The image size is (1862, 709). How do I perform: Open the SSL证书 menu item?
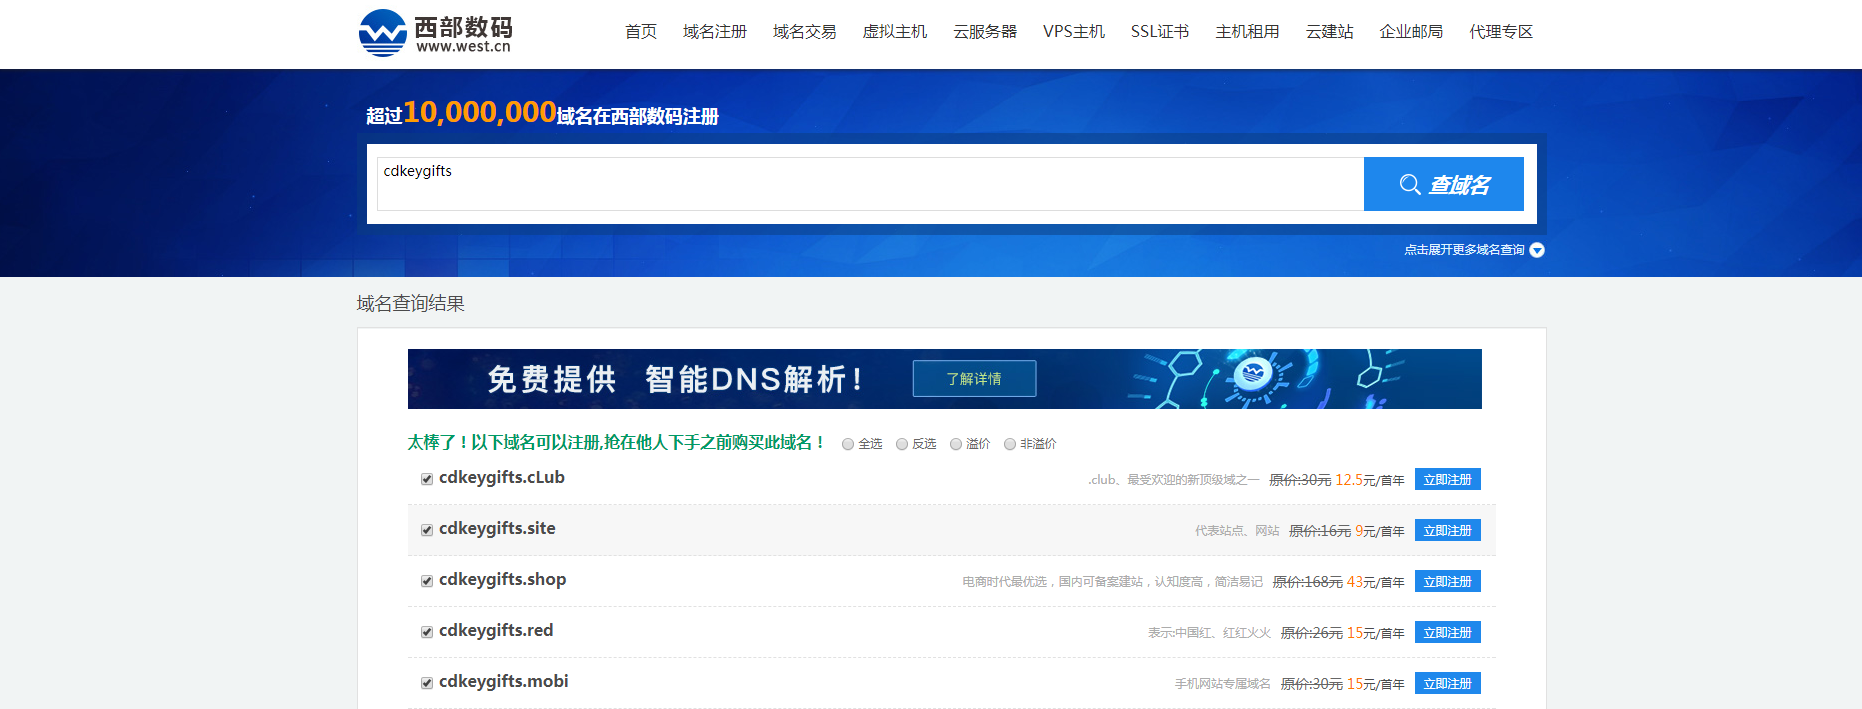pyautogui.click(x=1160, y=32)
